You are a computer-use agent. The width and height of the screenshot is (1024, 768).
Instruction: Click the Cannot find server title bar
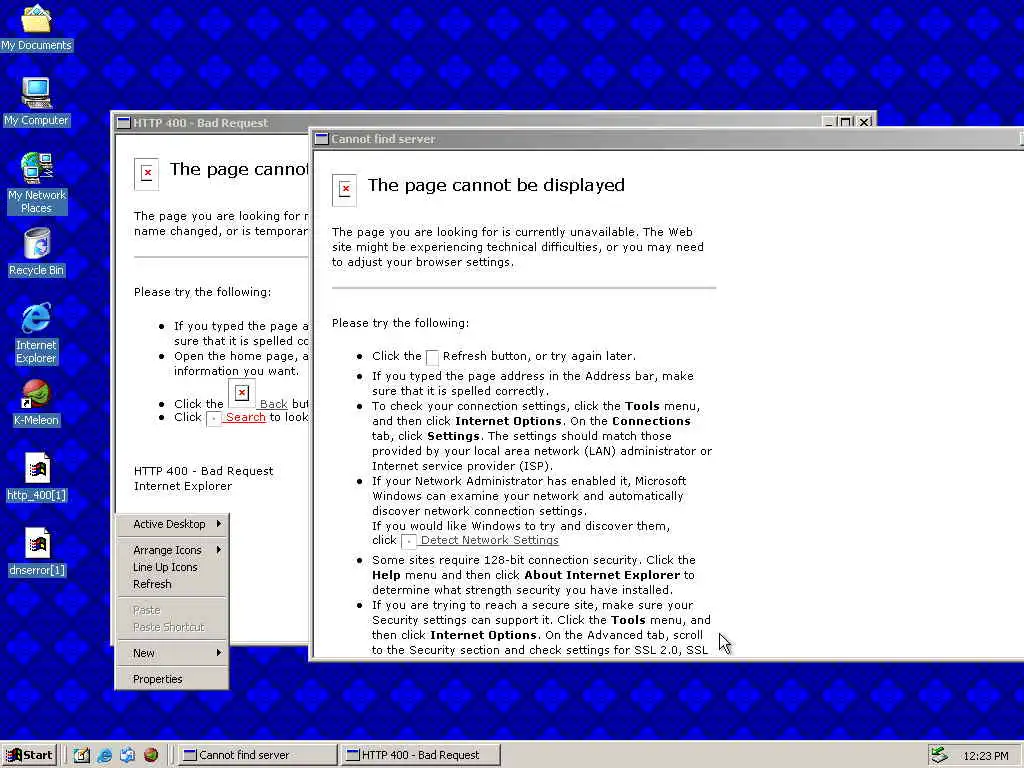point(667,138)
